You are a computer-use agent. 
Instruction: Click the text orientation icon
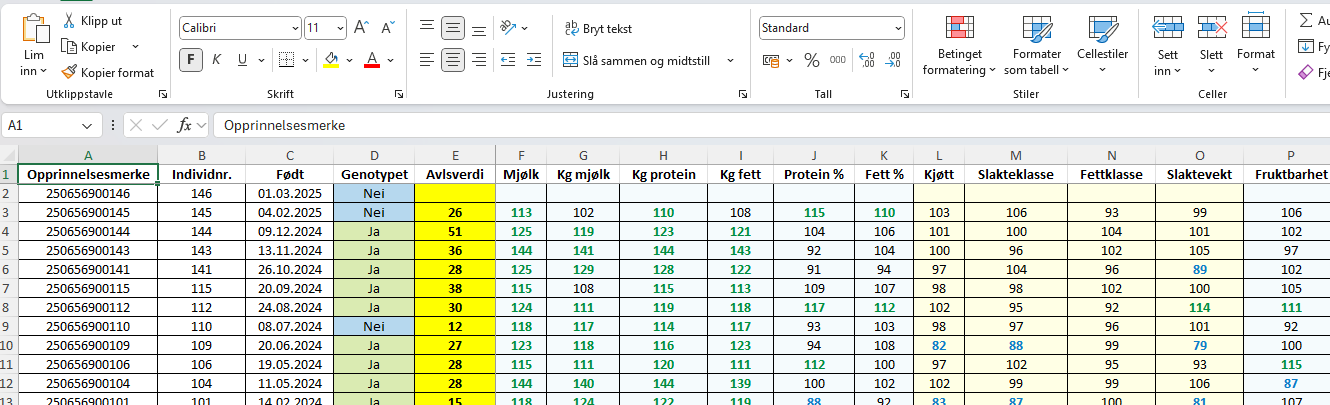coord(508,28)
